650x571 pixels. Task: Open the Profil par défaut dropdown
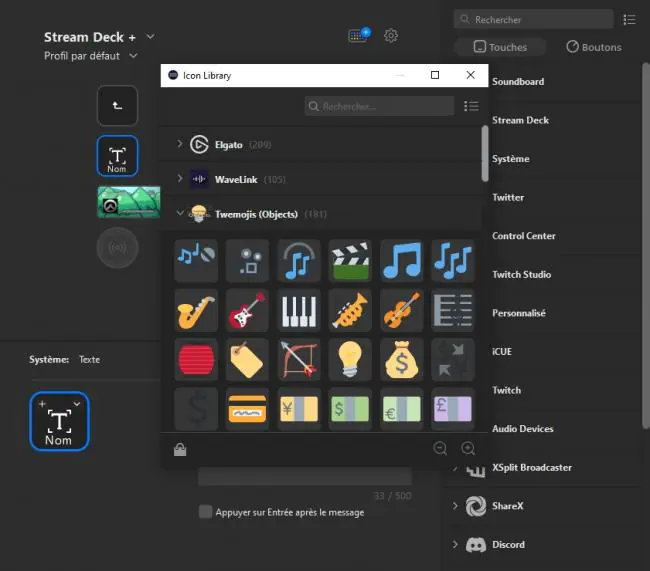pyautogui.click(x=133, y=55)
